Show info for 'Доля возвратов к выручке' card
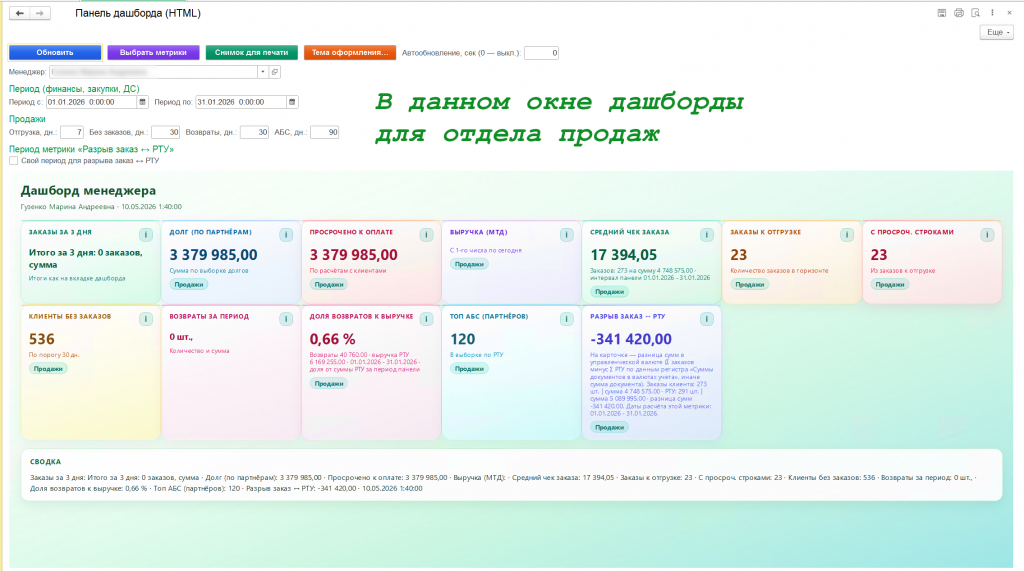This screenshot has width=1024, height=571. point(426,319)
